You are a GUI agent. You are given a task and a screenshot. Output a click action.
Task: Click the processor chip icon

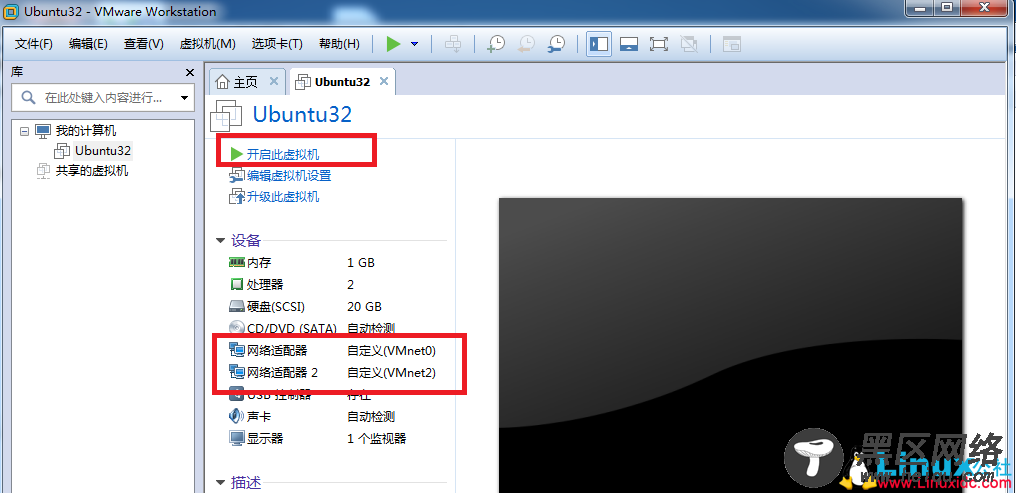pyautogui.click(x=237, y=284)
